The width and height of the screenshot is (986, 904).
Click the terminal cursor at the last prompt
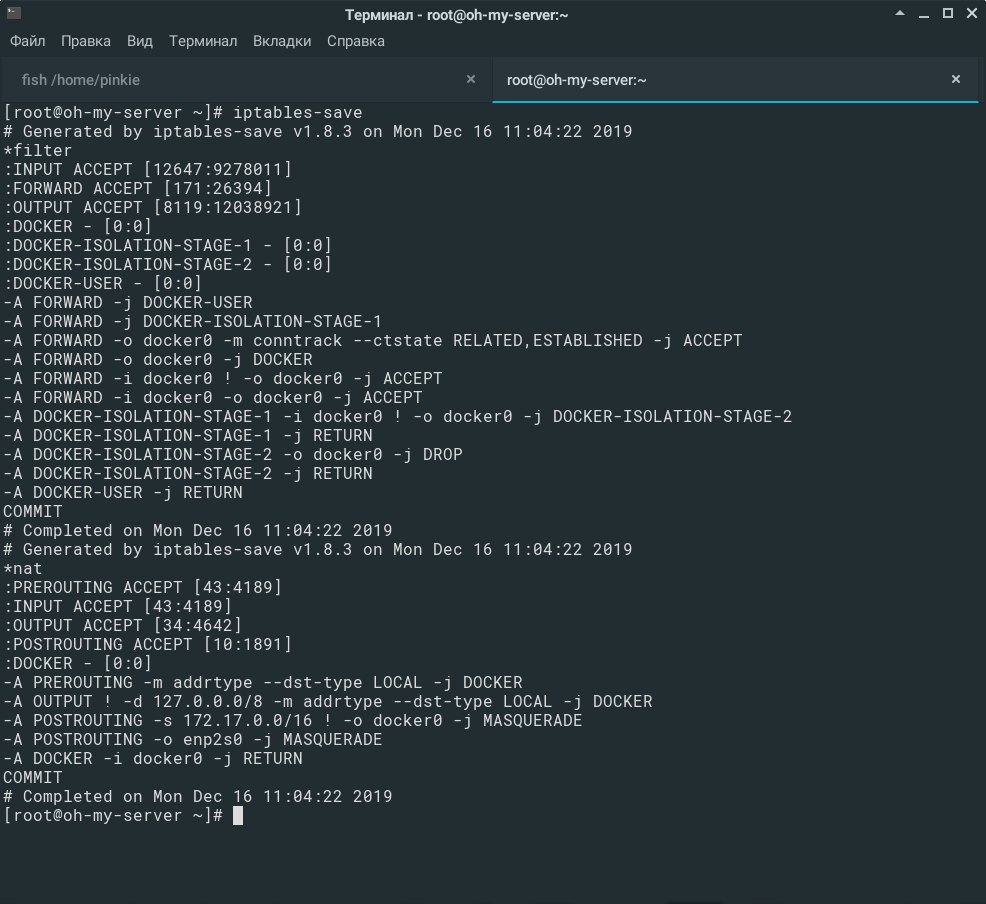[x=238, y=816]
